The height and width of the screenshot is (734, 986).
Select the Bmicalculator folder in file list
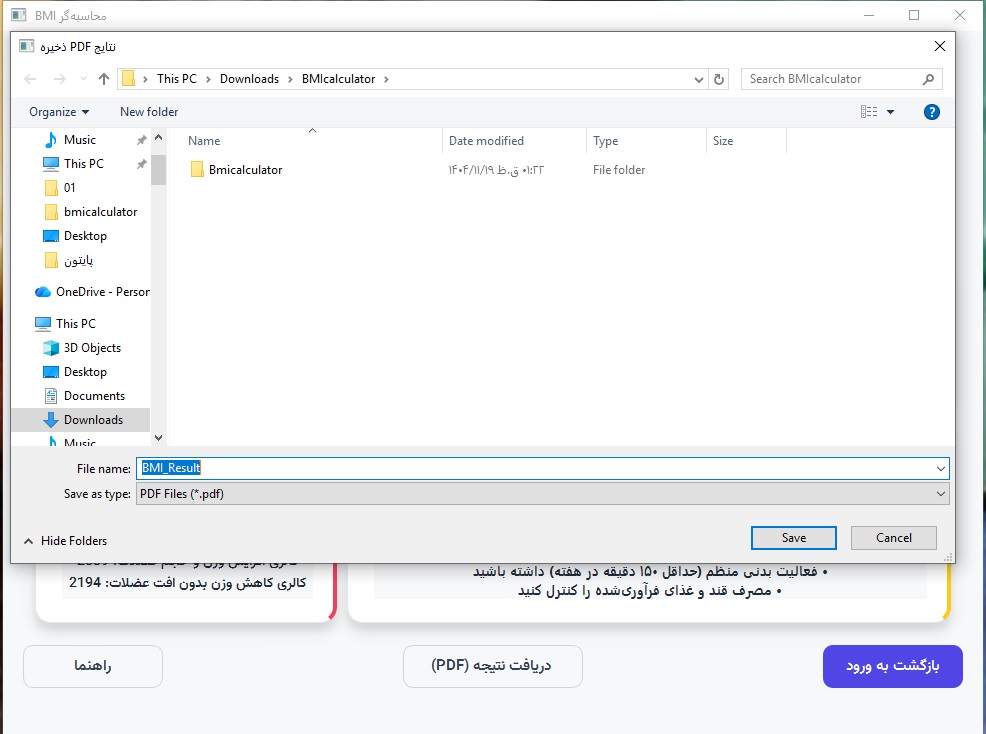[x=245, y=170]
